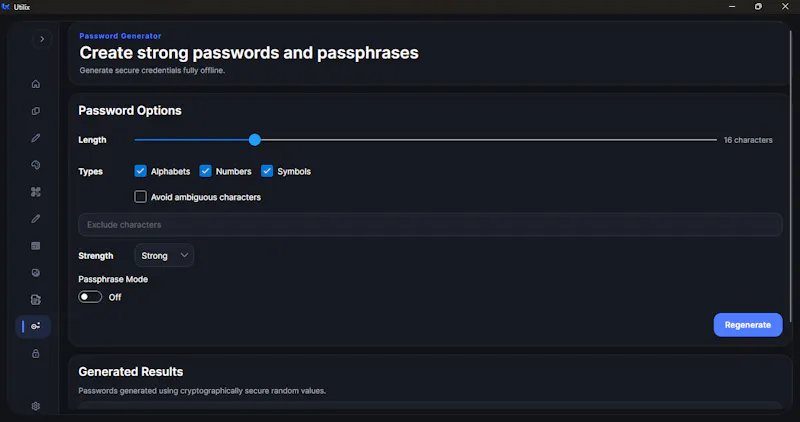Open the padlock sidebar icon

click(x=36, y=354)
